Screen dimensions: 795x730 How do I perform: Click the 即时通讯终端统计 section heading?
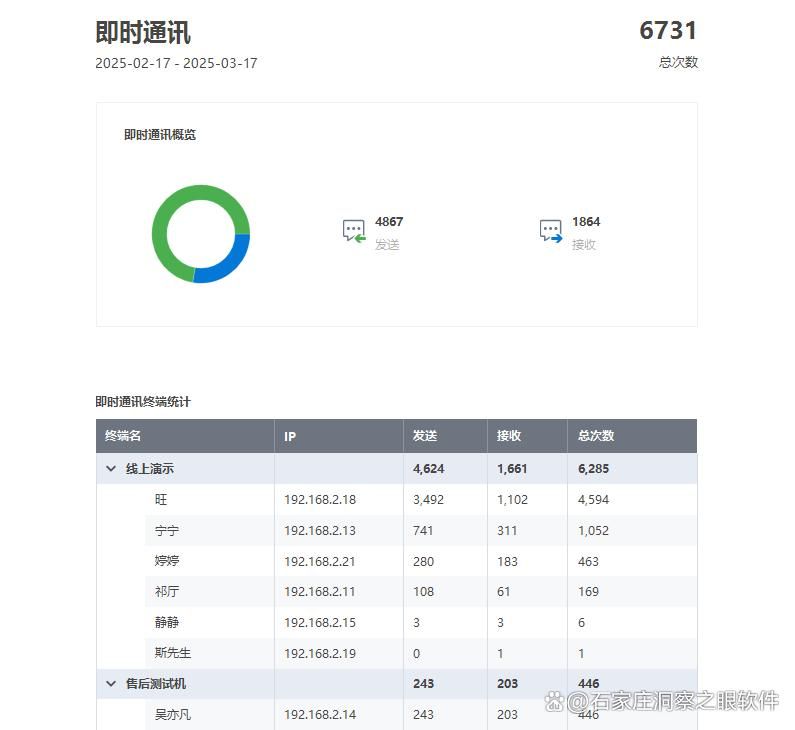coord(143,402)
